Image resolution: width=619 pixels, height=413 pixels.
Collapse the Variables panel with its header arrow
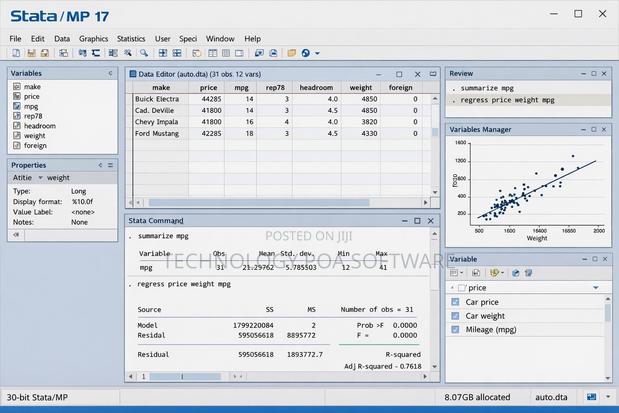110,73
